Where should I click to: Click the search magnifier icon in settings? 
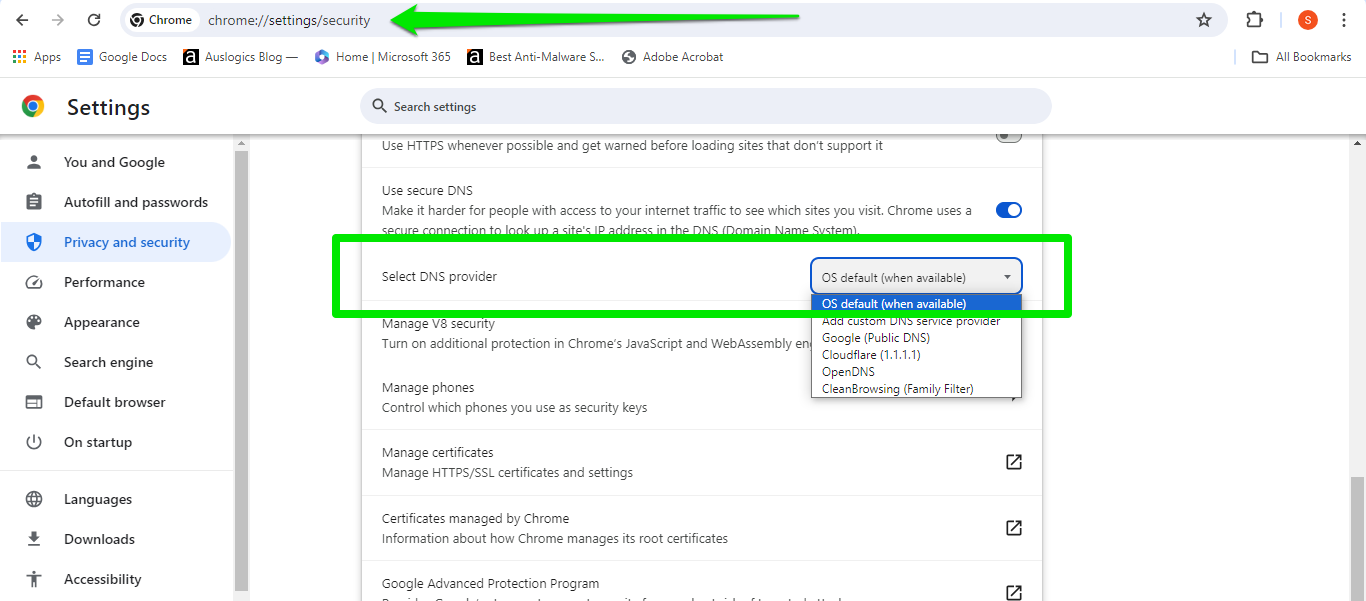click(379, 106)
